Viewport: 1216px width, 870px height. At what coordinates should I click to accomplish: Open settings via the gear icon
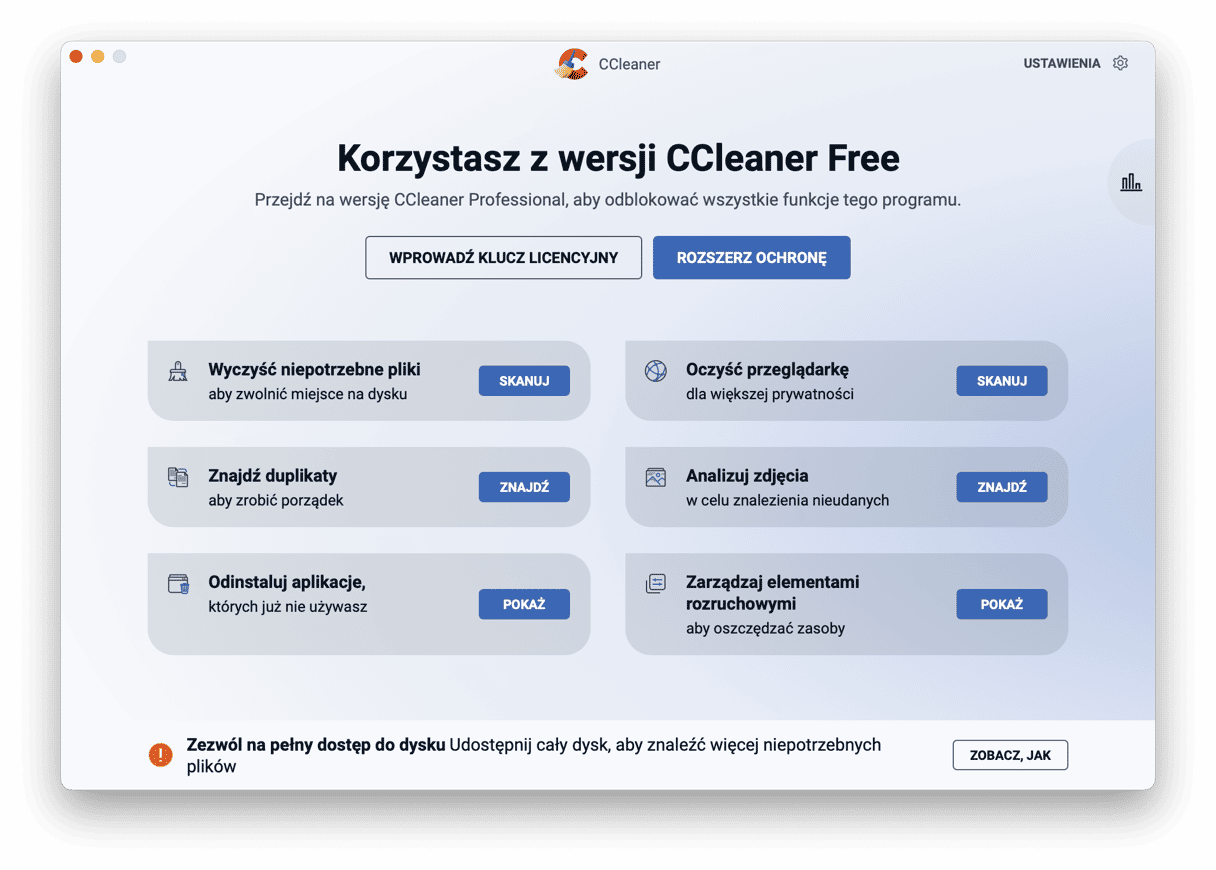point(1120,63)
